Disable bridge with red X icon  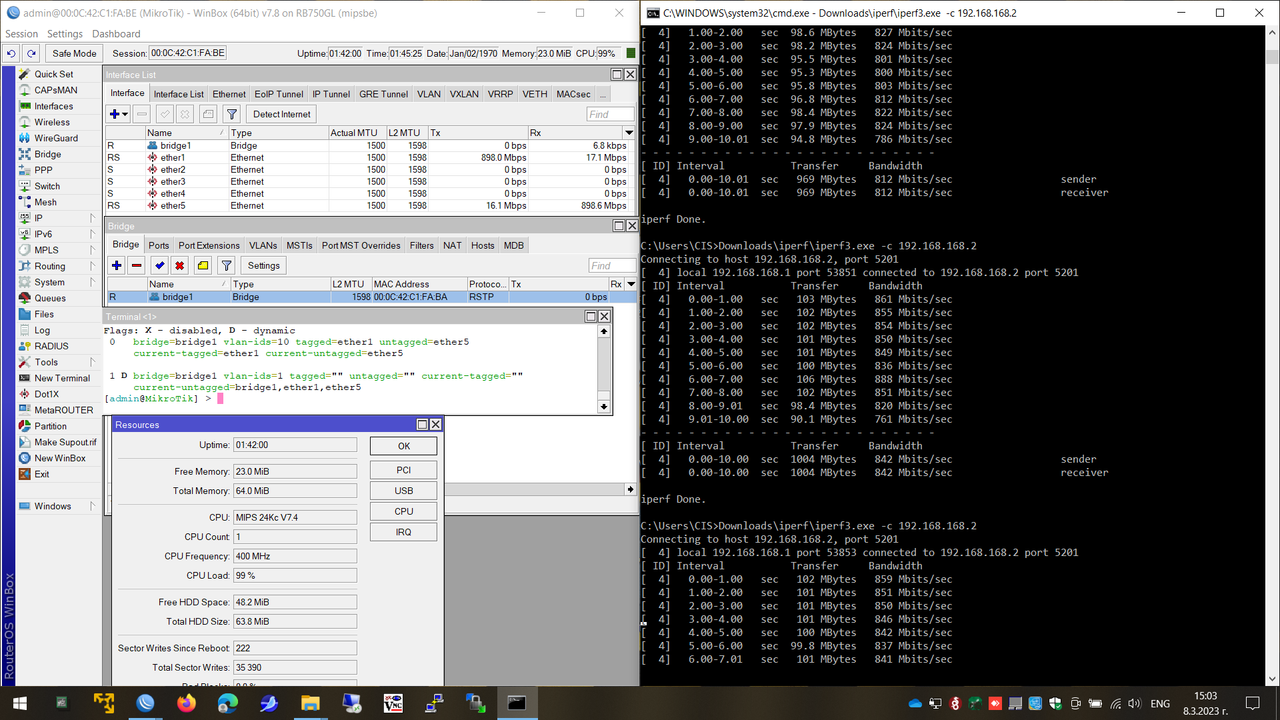[x=179, y=265]
